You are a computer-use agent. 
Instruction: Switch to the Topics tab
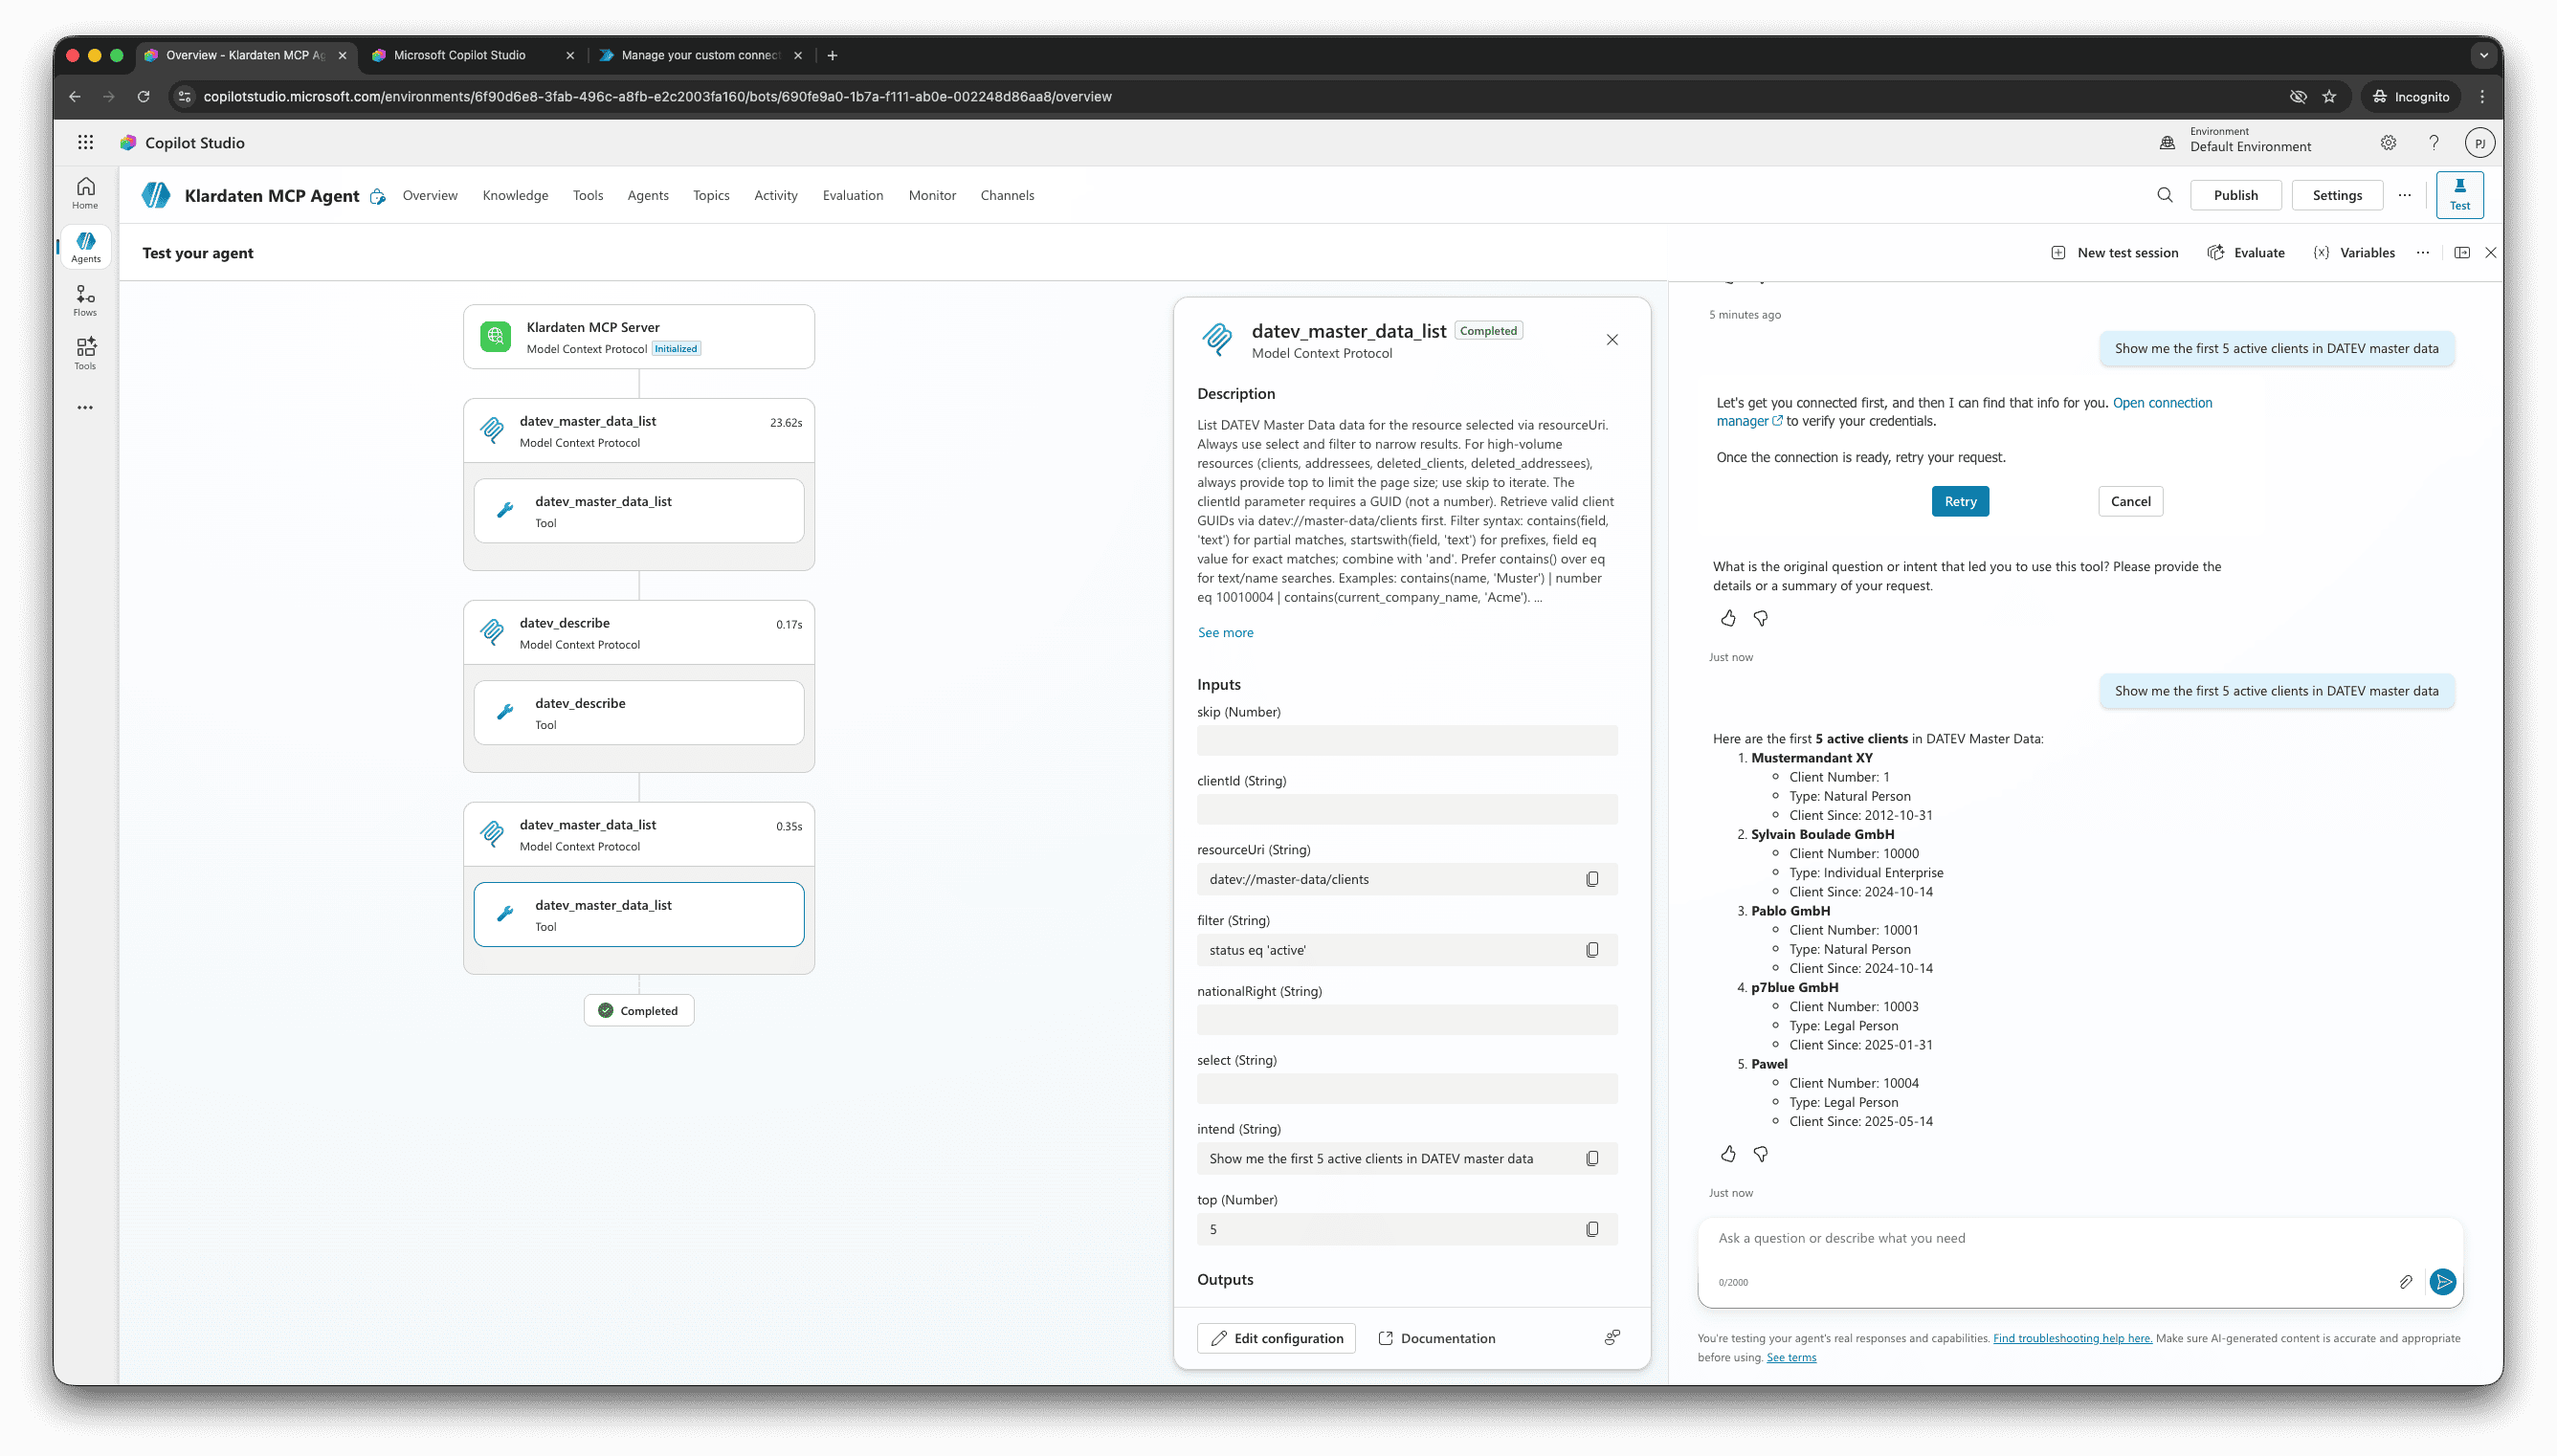[x=711, y=195]
